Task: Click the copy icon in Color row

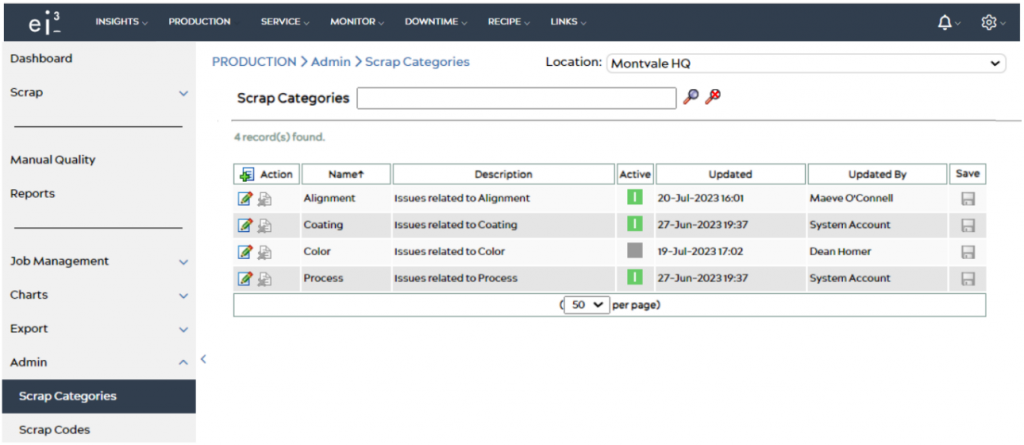Action: coord(264,252)
